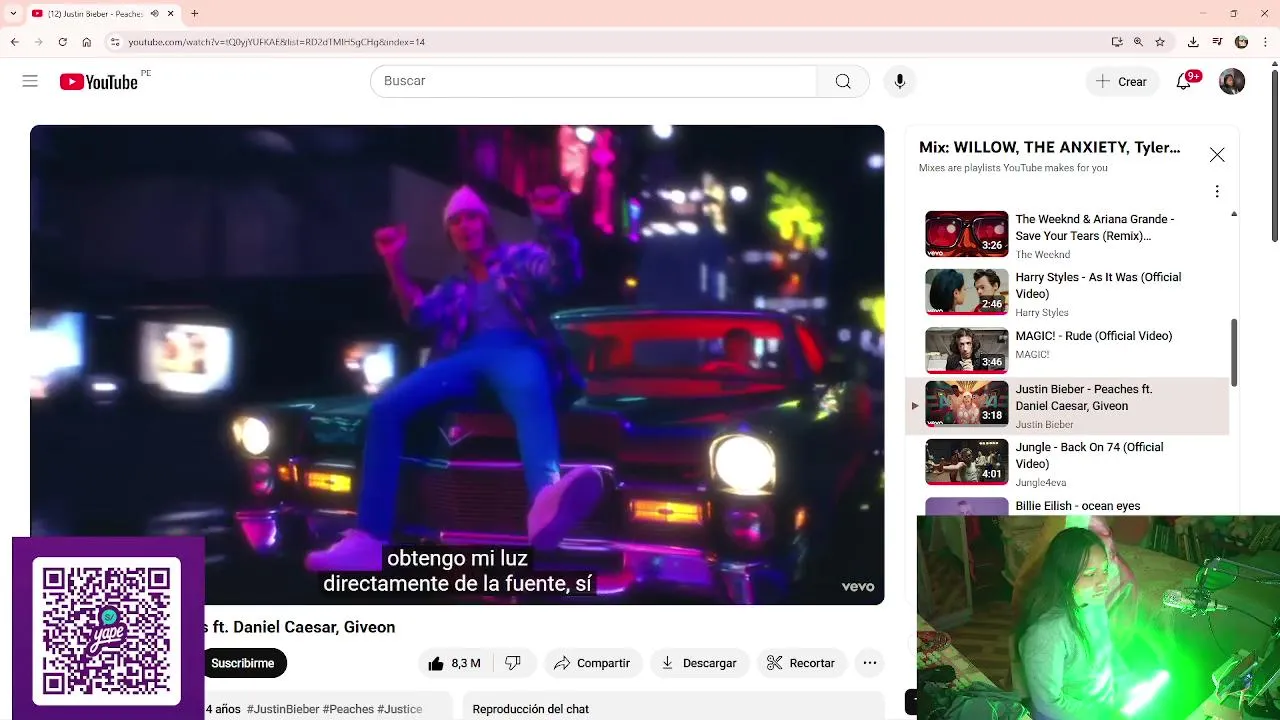Open the #Justice hashtag link
This screenshot has width=1280, height=720.
pos(400,709)
